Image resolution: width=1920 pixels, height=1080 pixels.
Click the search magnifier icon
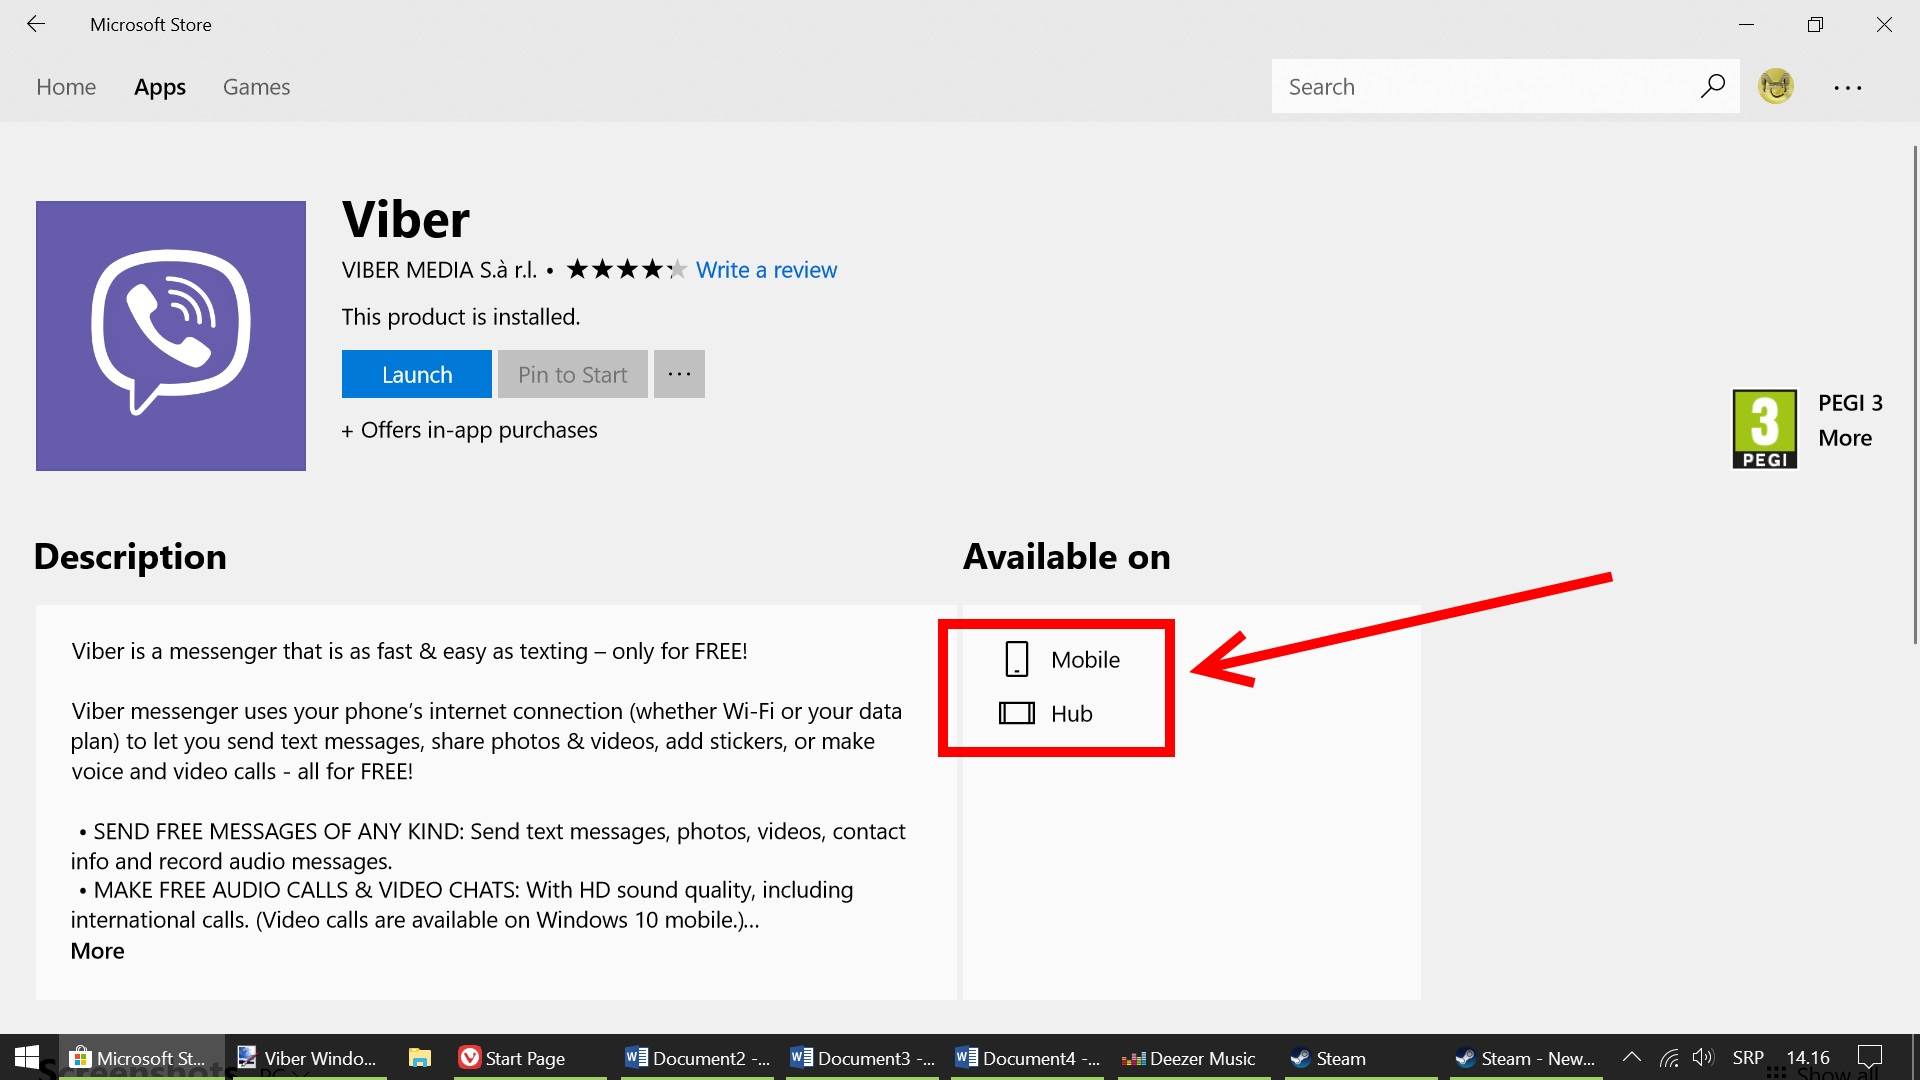(1712, 86)
